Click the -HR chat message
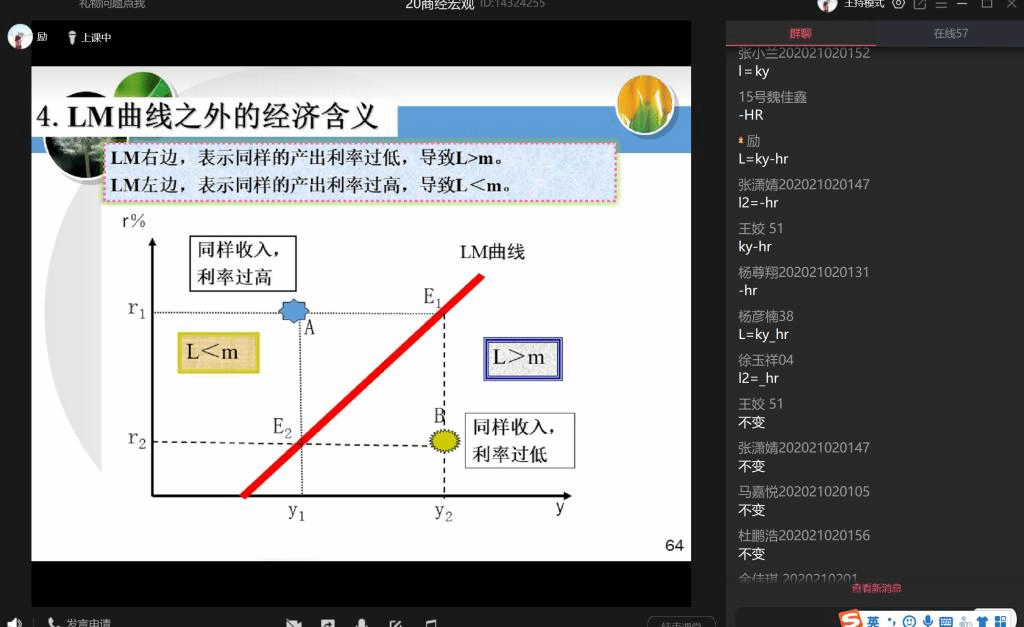This screenshot has width=1024, height=627. [x=750, y=115]
